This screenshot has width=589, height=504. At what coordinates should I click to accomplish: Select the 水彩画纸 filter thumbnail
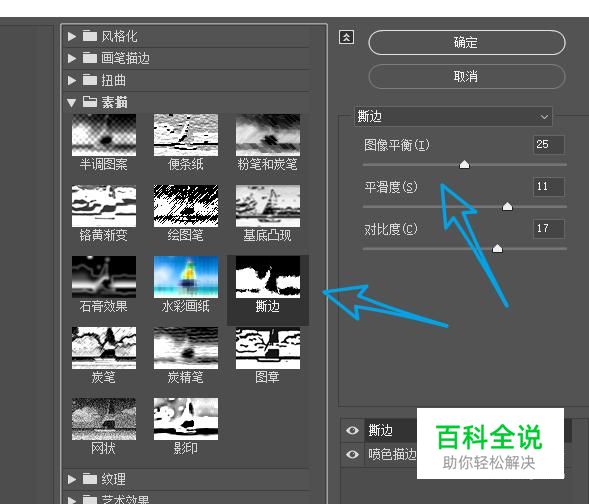coord(186,277)
